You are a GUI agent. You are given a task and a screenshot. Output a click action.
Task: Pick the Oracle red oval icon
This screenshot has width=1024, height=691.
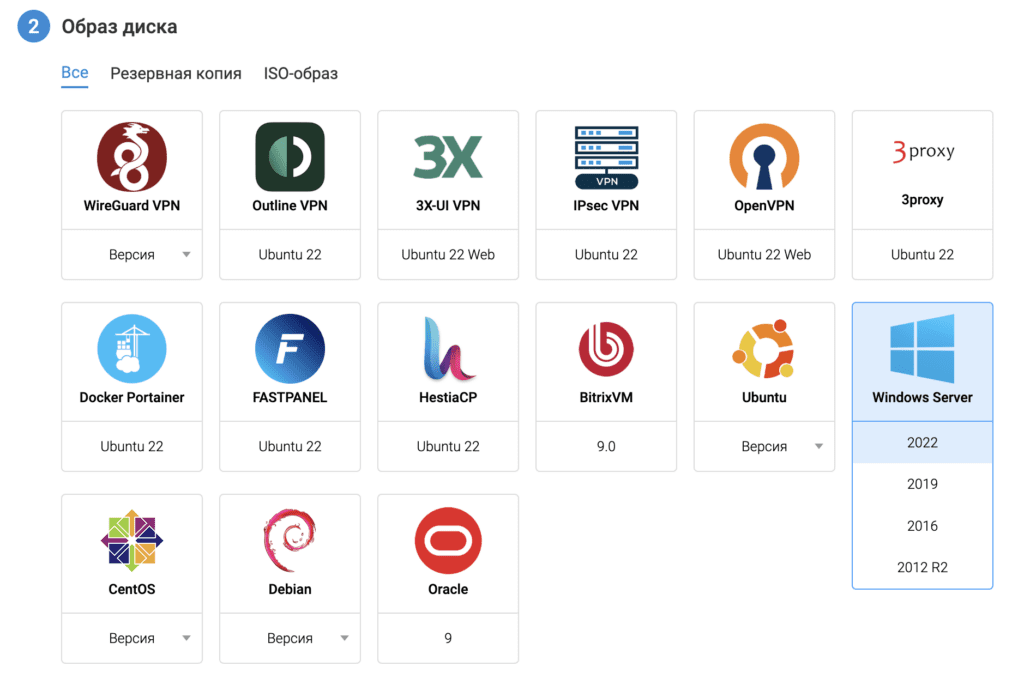pos(448,541)
